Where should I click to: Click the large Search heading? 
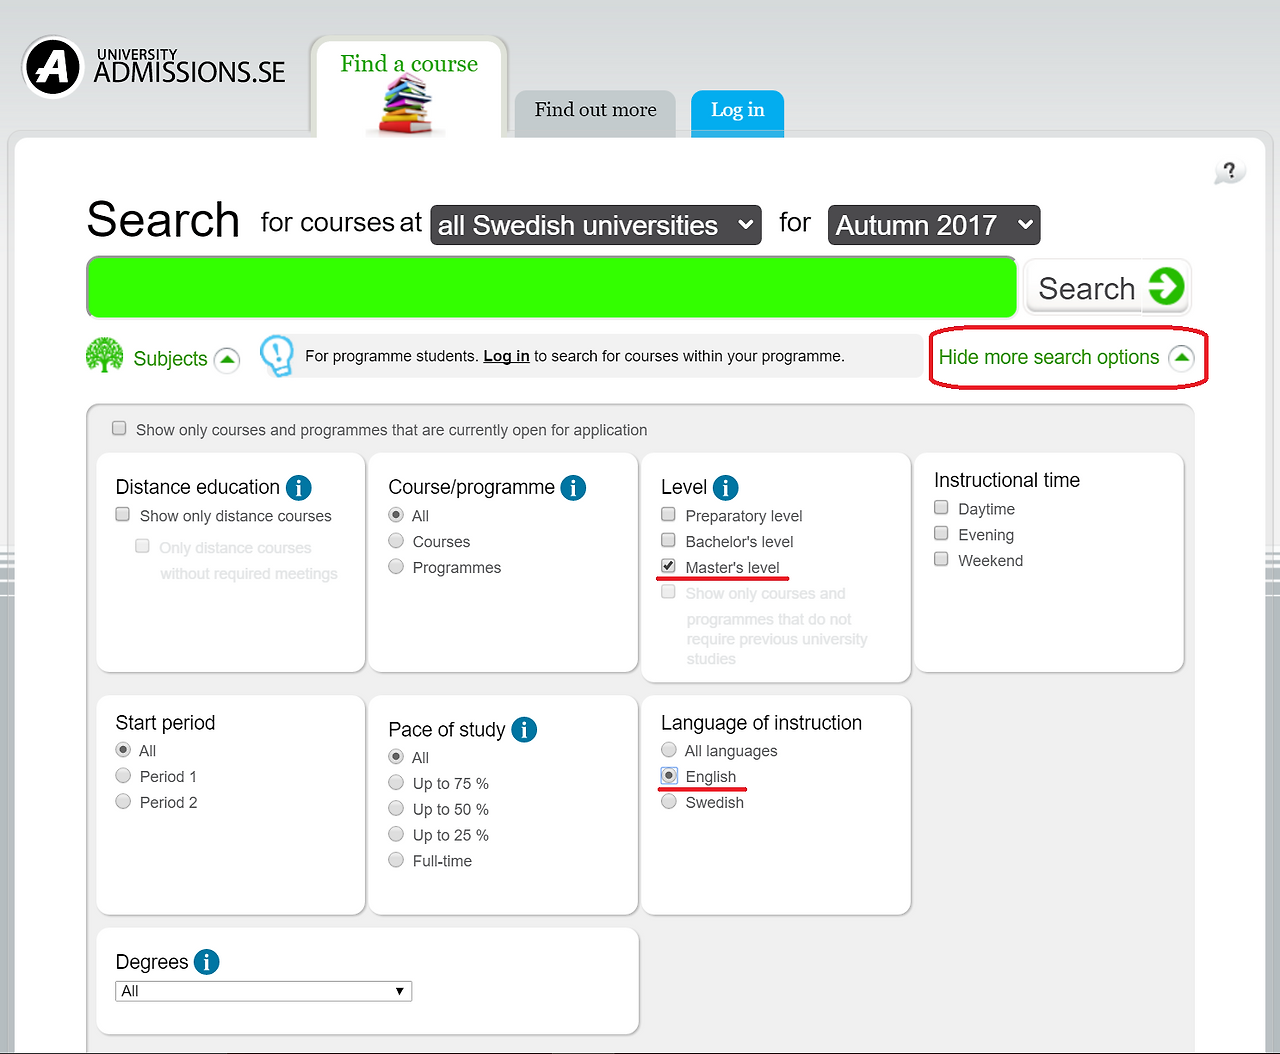pos(163,219)
